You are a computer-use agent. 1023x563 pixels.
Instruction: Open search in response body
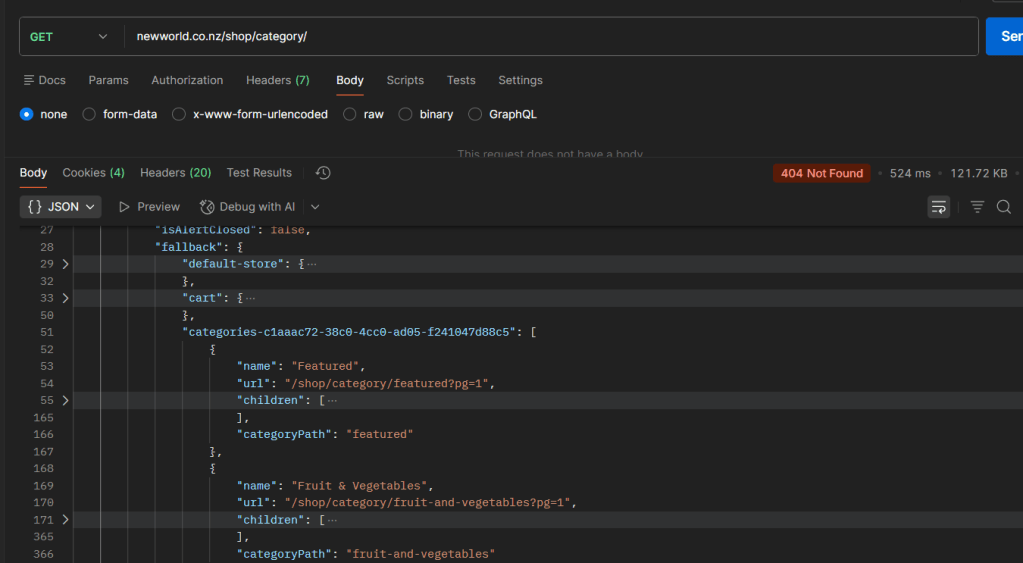click(1004, 207)
